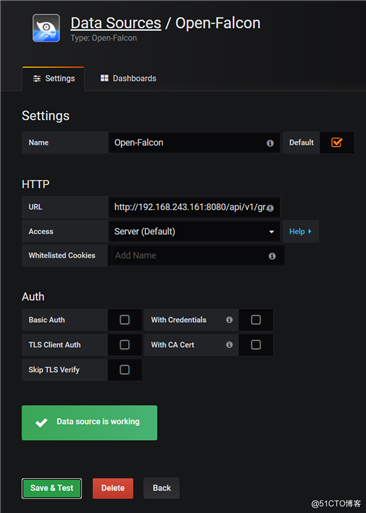The width and height of the screenshot is (366, 513).
Task: Switch to the Dashboards tab
Action: tap(128, 79)
